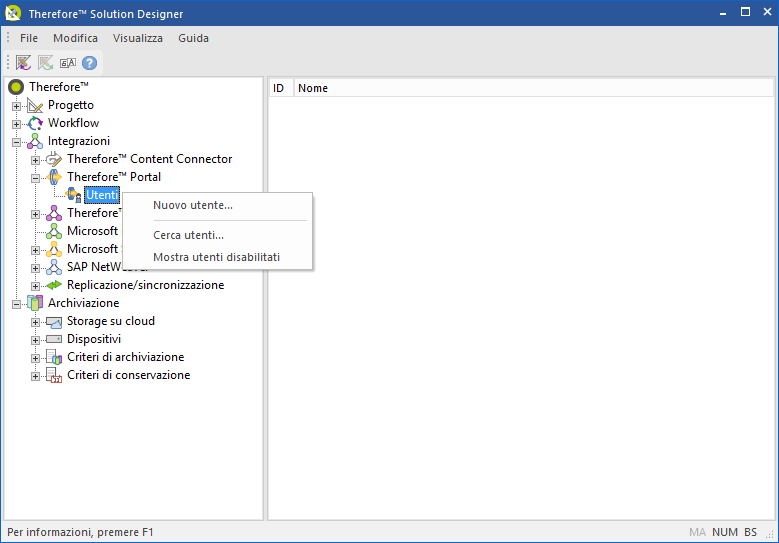This screenshot has width=779, height=543.
Task: Select the Dispositivi label
Action: click(x=94, y=339)
